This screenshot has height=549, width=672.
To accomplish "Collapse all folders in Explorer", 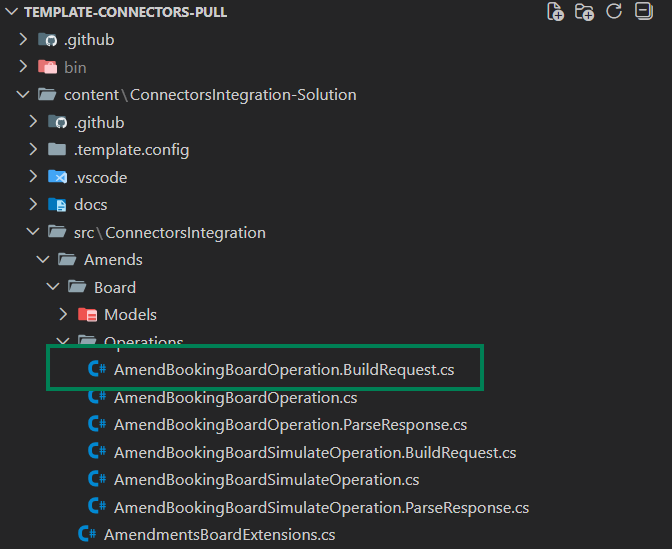I will click(x=643, y=12).
